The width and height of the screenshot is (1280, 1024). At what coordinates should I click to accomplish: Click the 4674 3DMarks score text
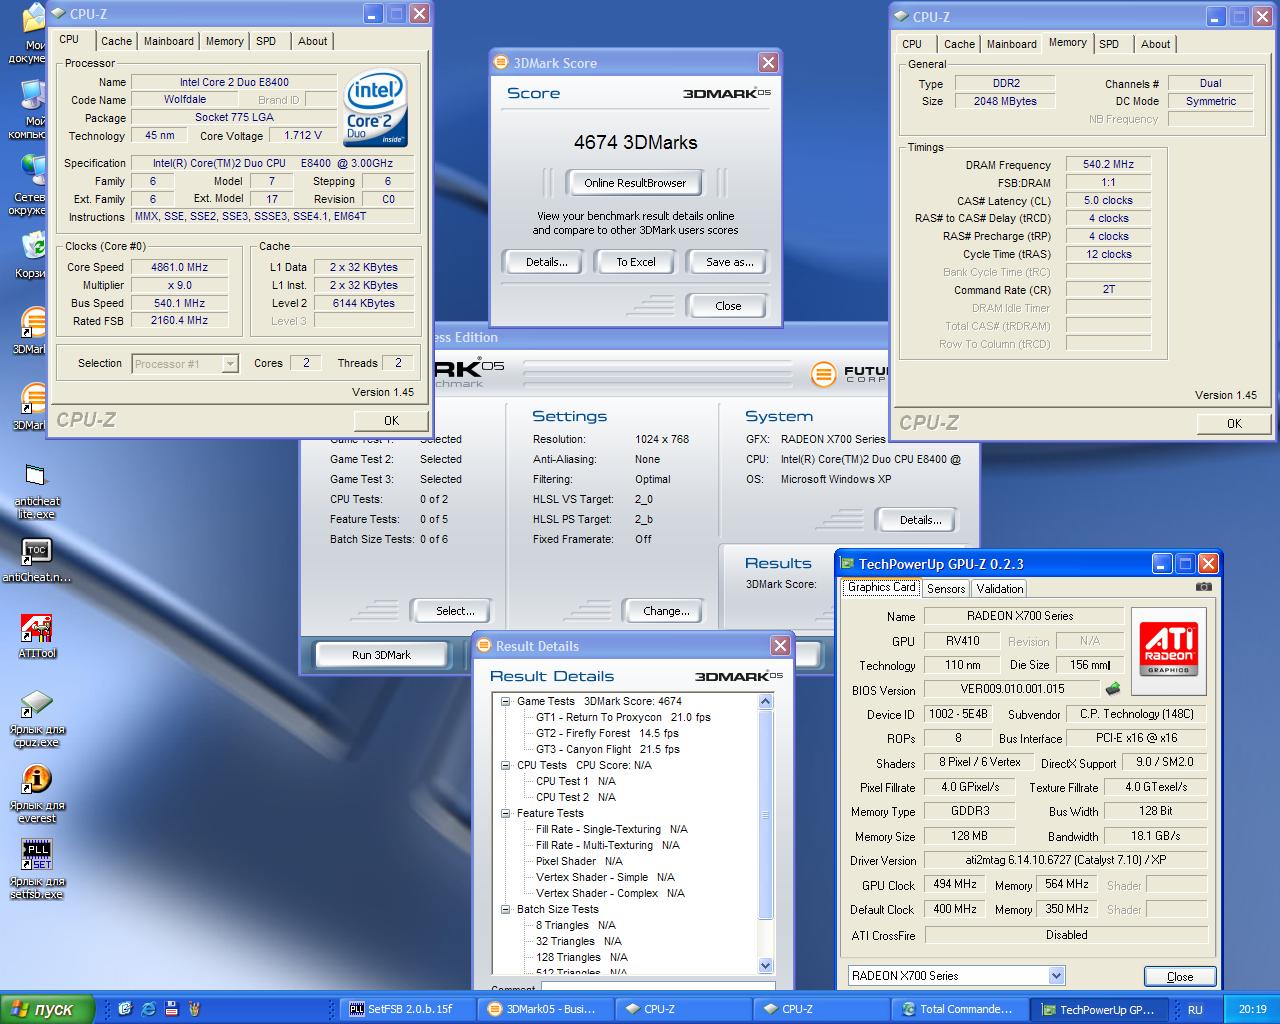click(635, 142)
